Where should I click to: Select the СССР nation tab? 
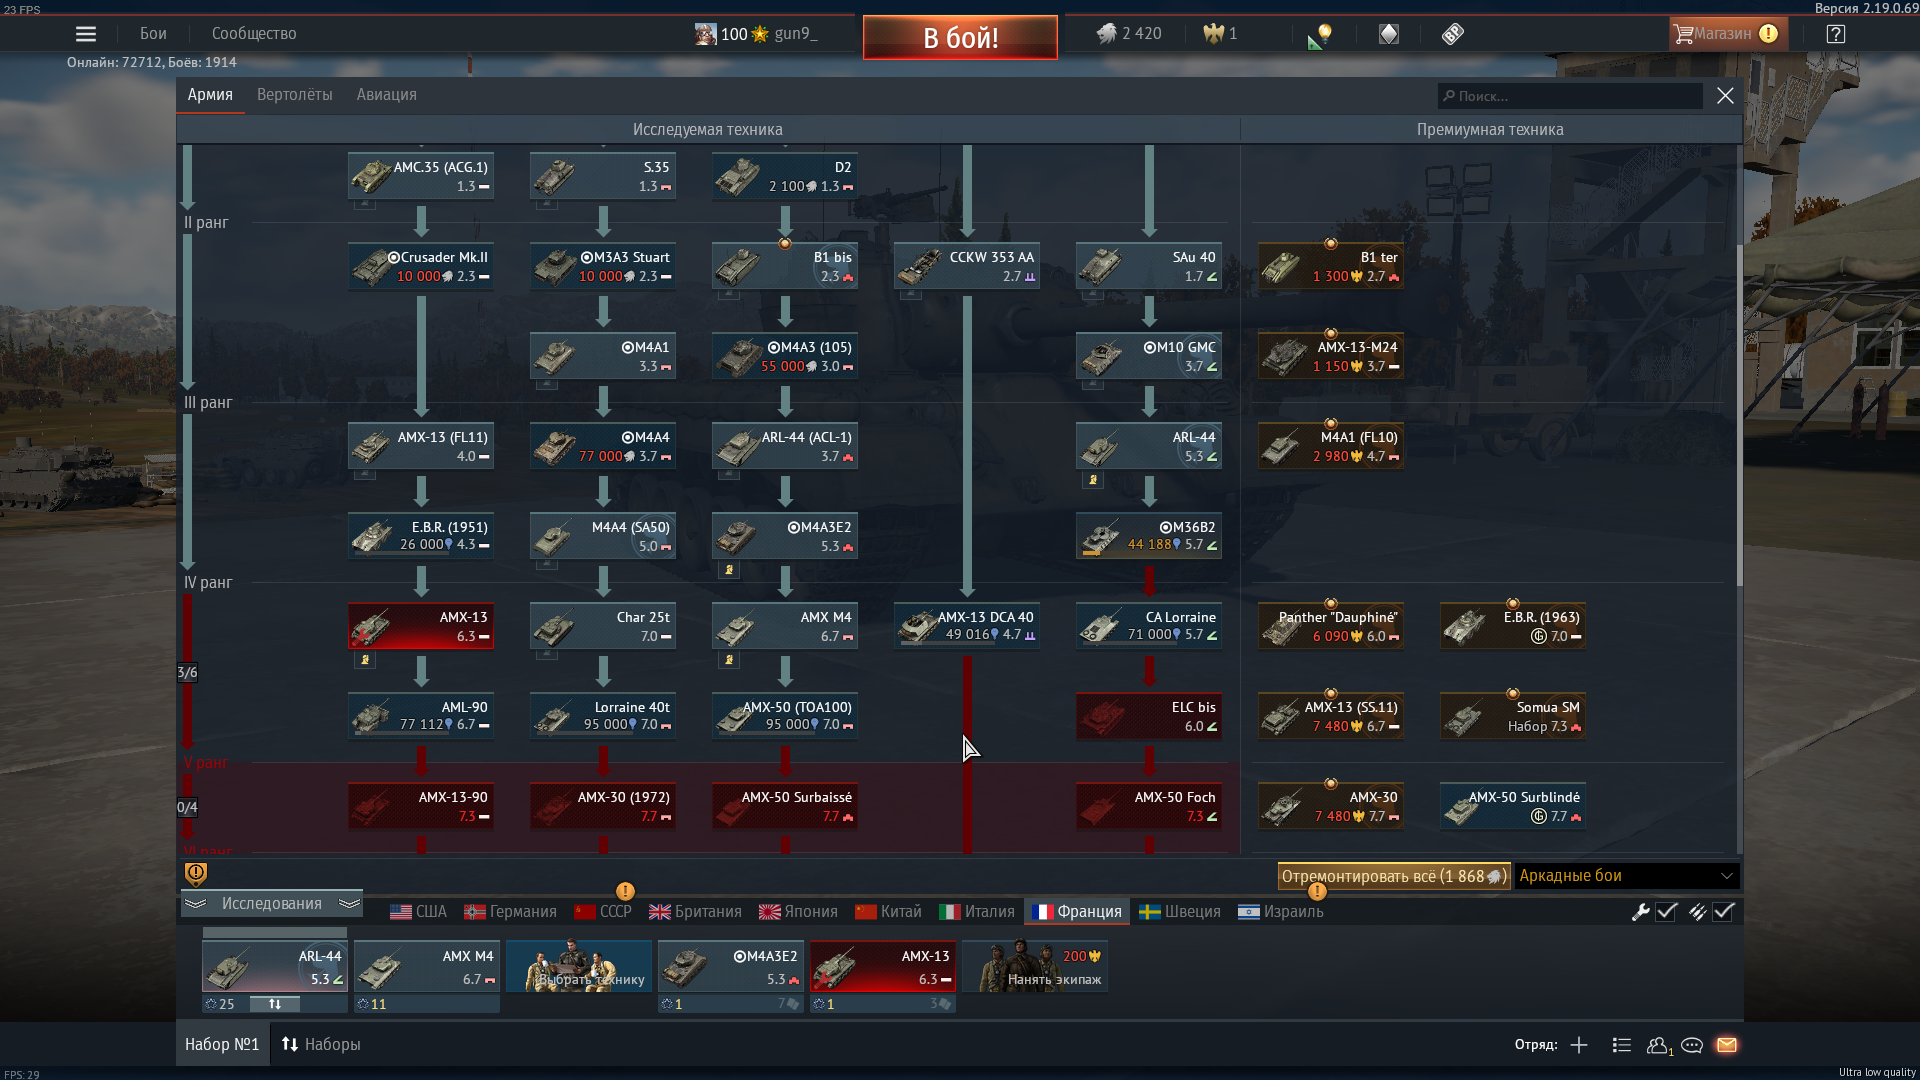[x=603, y=912]
